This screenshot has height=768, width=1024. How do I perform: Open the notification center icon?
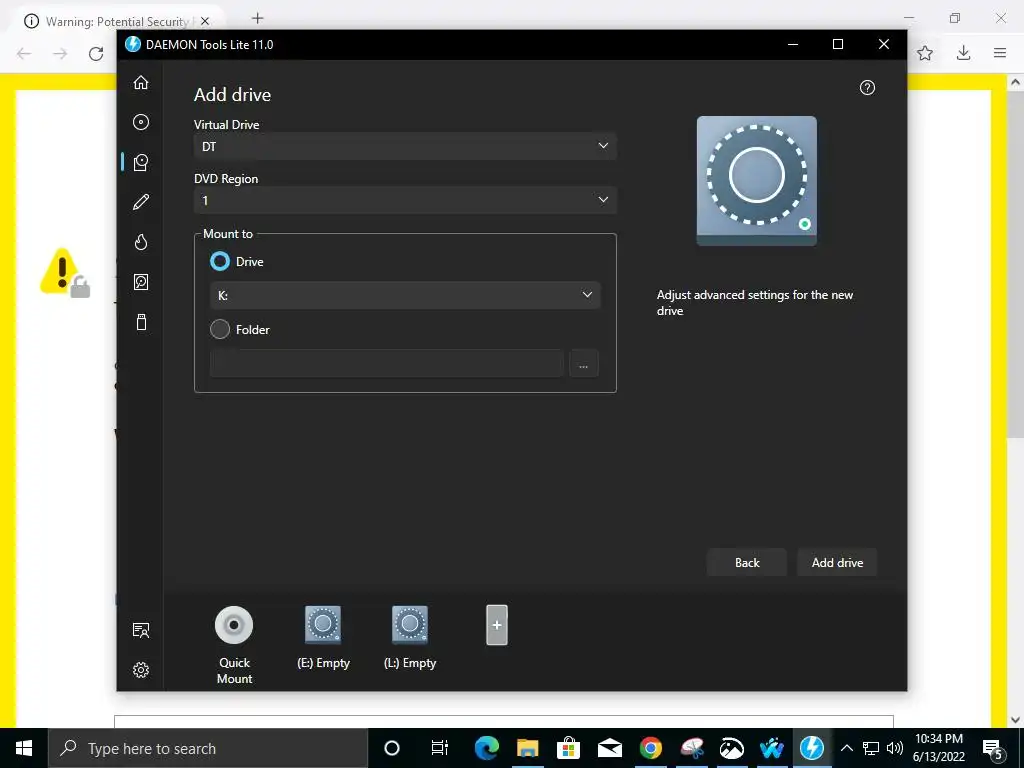coord(993,748)
